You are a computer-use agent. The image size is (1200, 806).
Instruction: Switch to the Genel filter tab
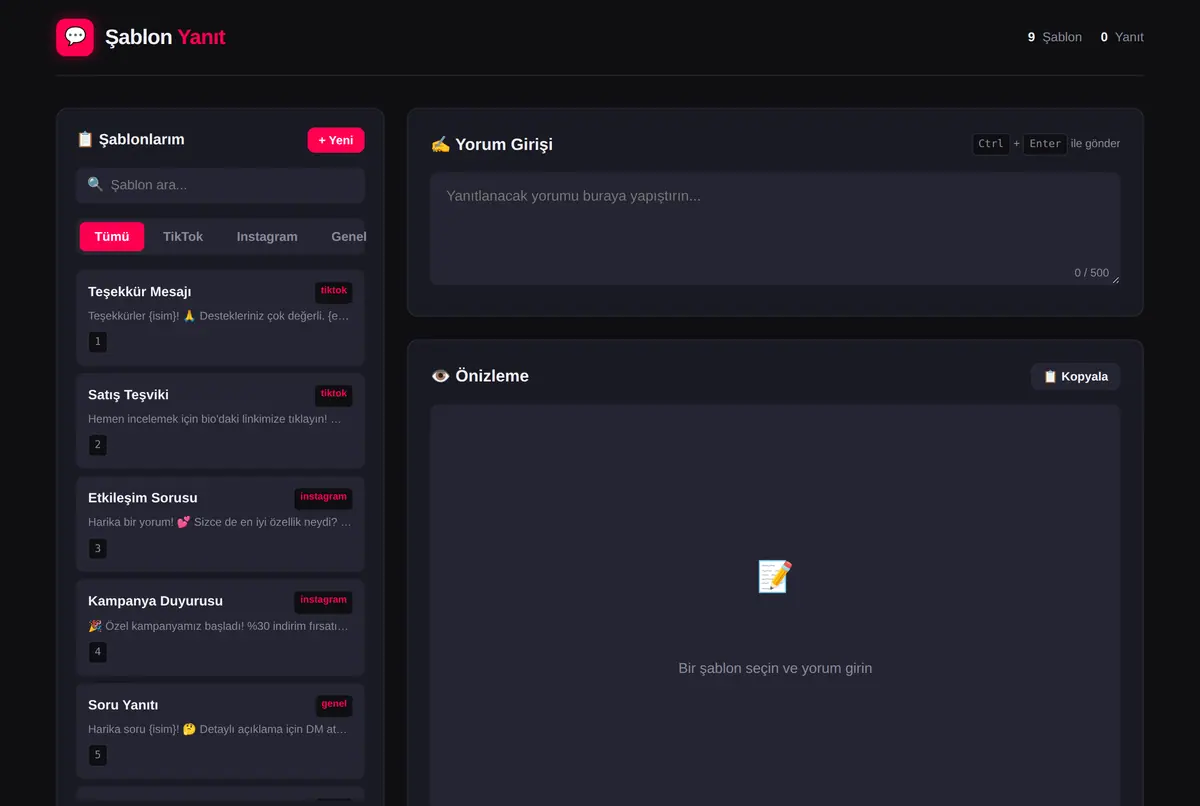[x=348, y=237]
